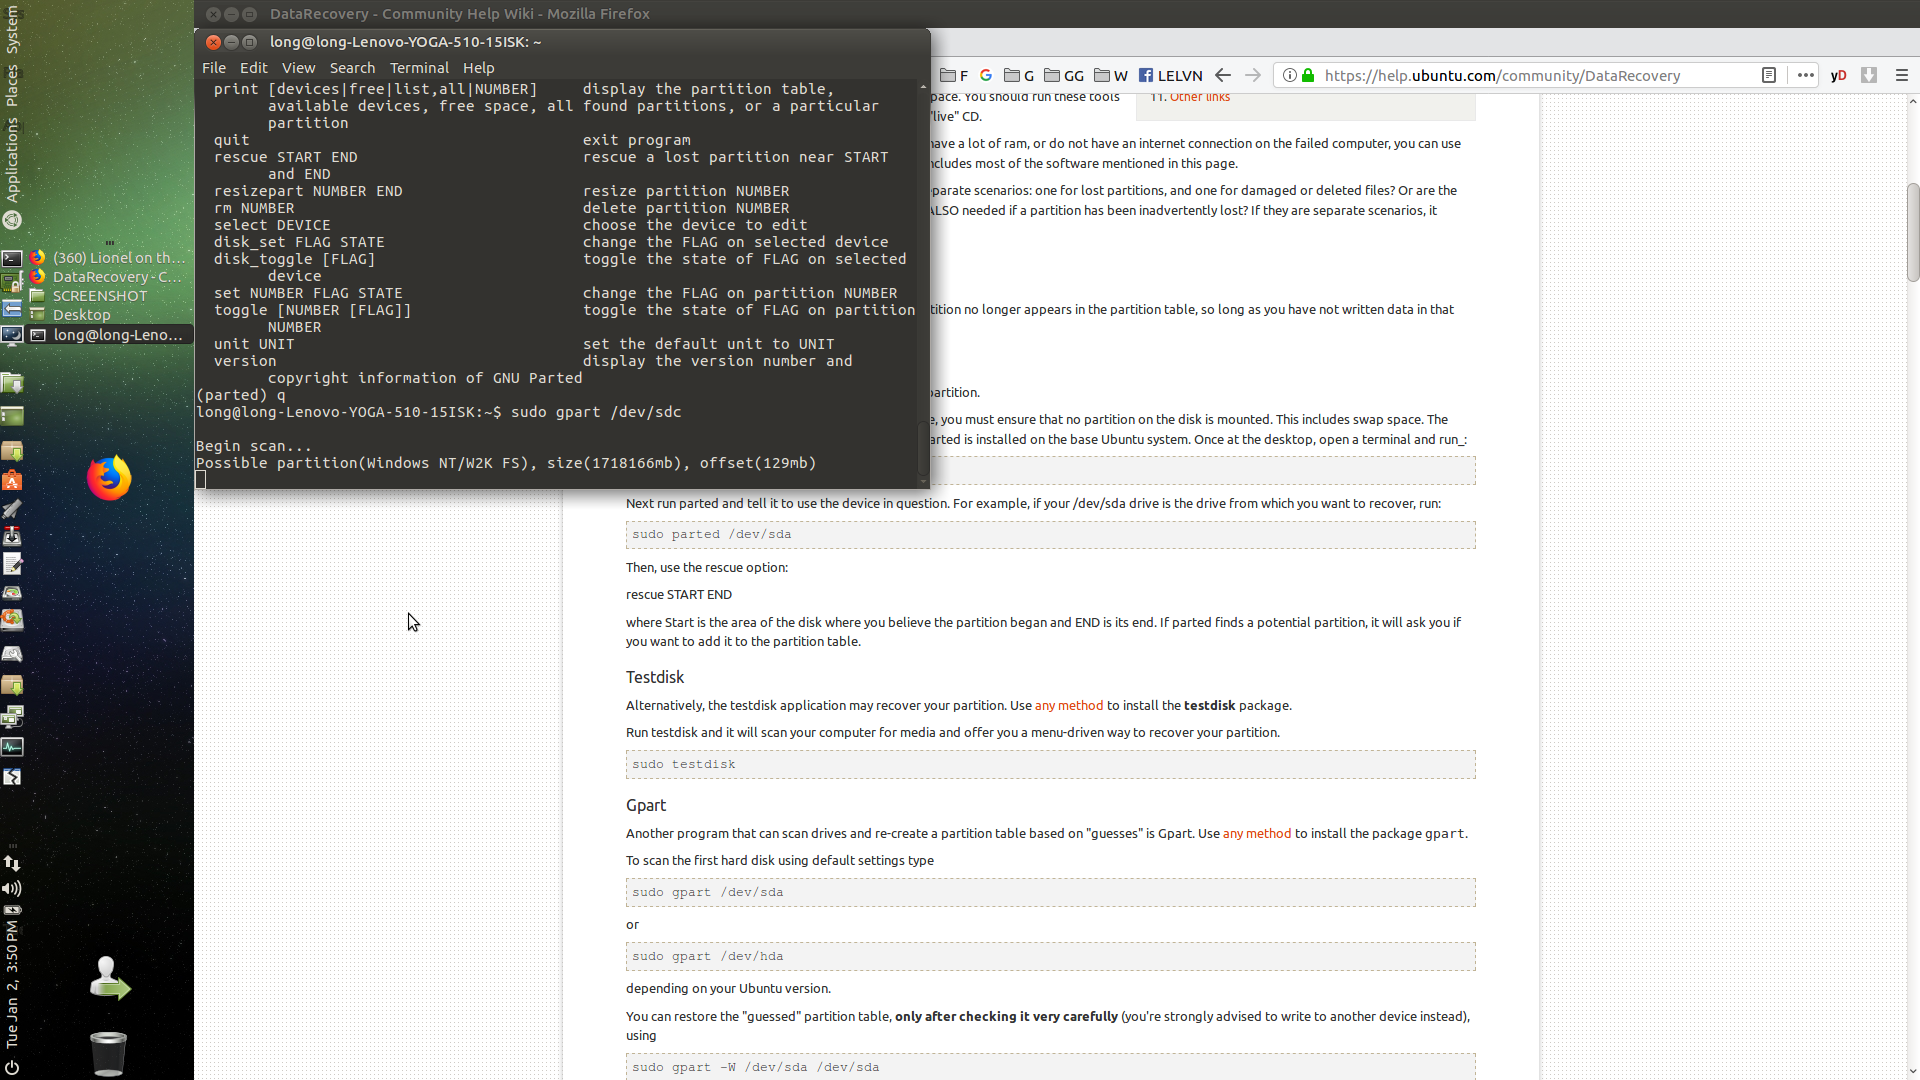Open the text editor notepad icon
The width and height of the screenshot is (1920, 1080).
tap(12, 564)
